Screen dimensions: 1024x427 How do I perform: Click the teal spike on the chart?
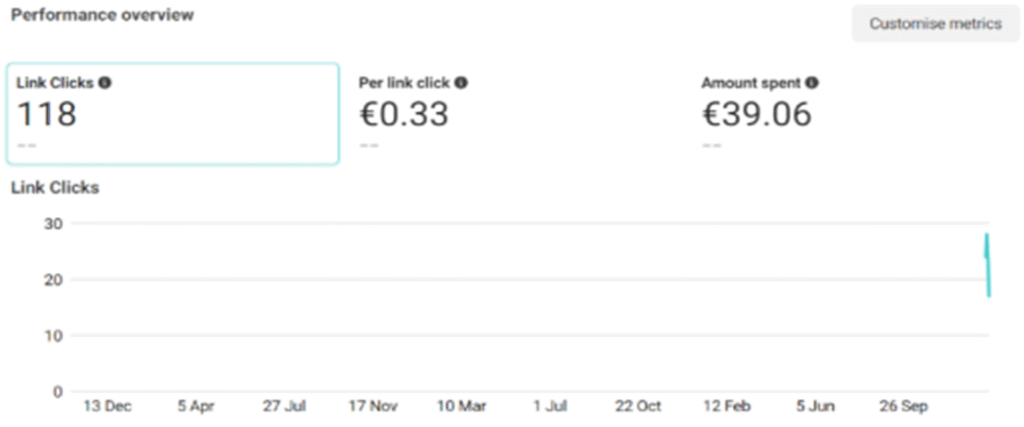(987, 264)
